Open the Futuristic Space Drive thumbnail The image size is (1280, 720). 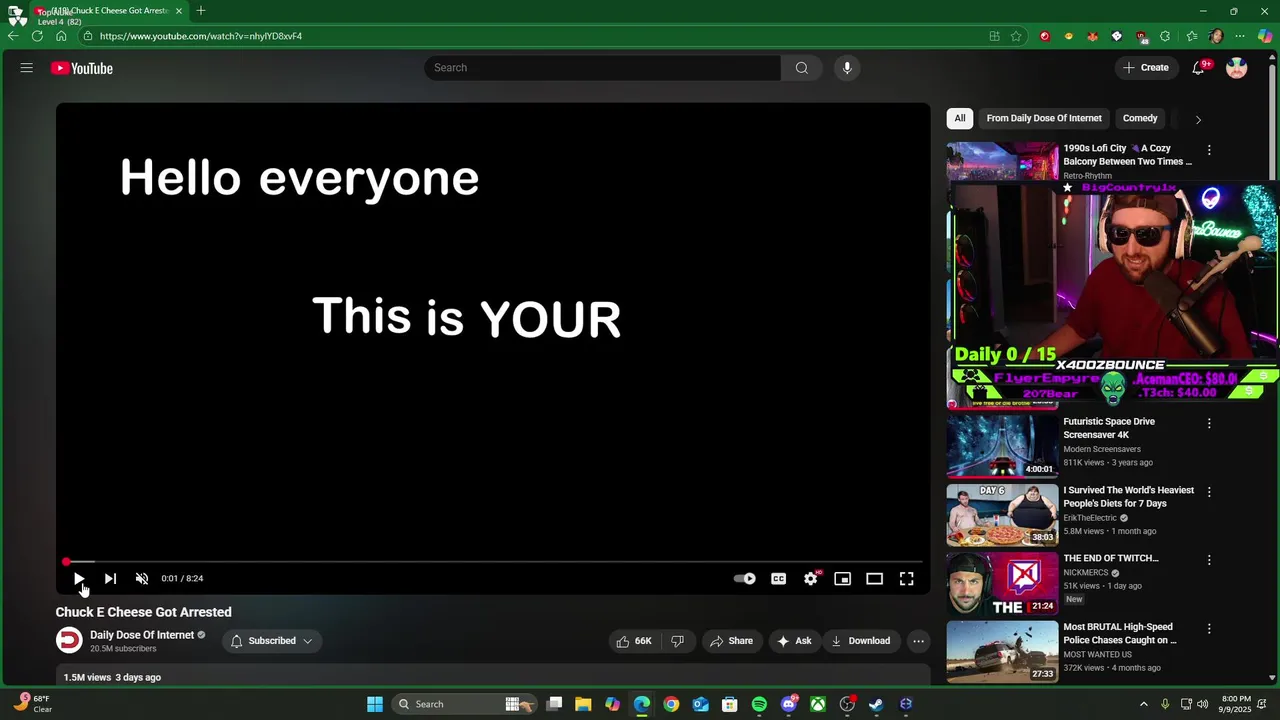(x=1002, y=447)
